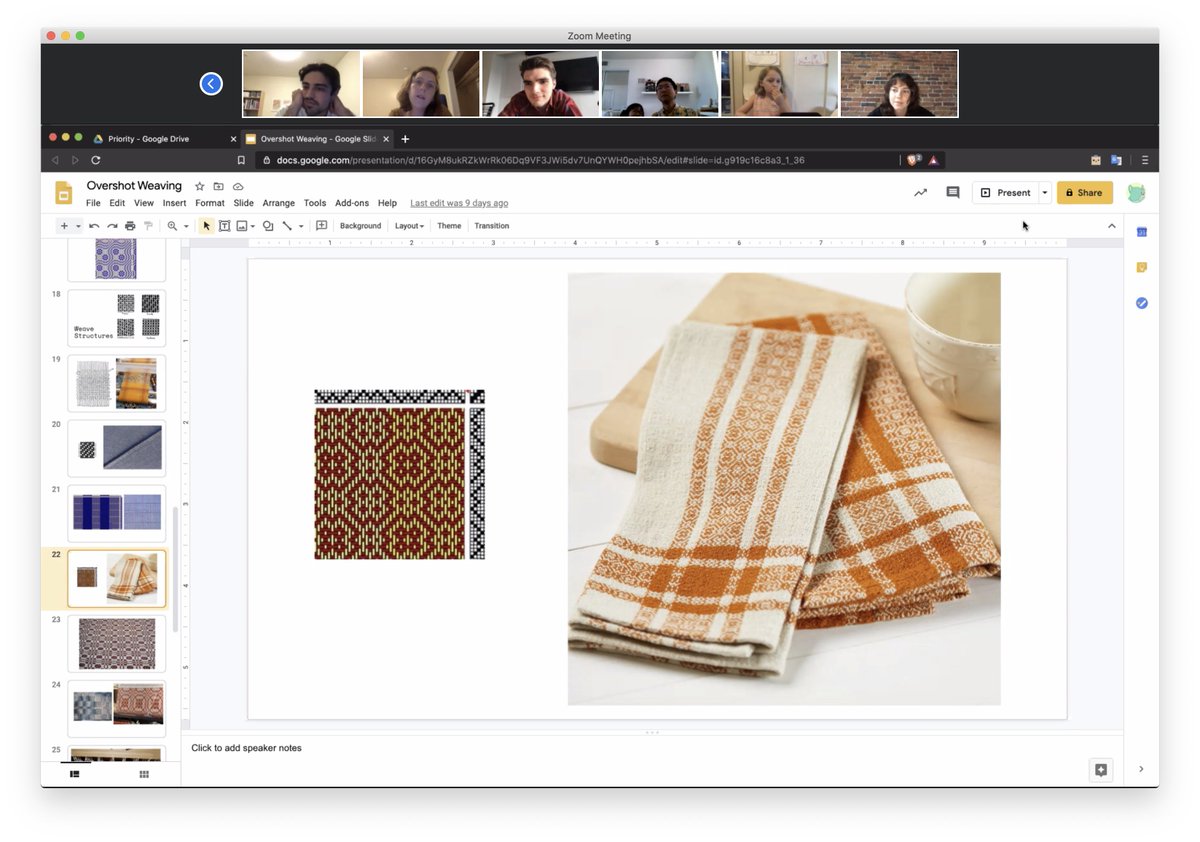Open the Help menu
The height and width of the screenshot is (842, 1200).
pos(387,203)
